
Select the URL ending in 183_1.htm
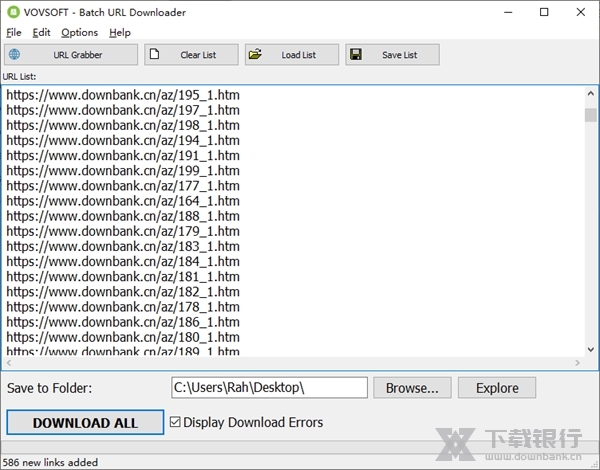click(123, 246)
